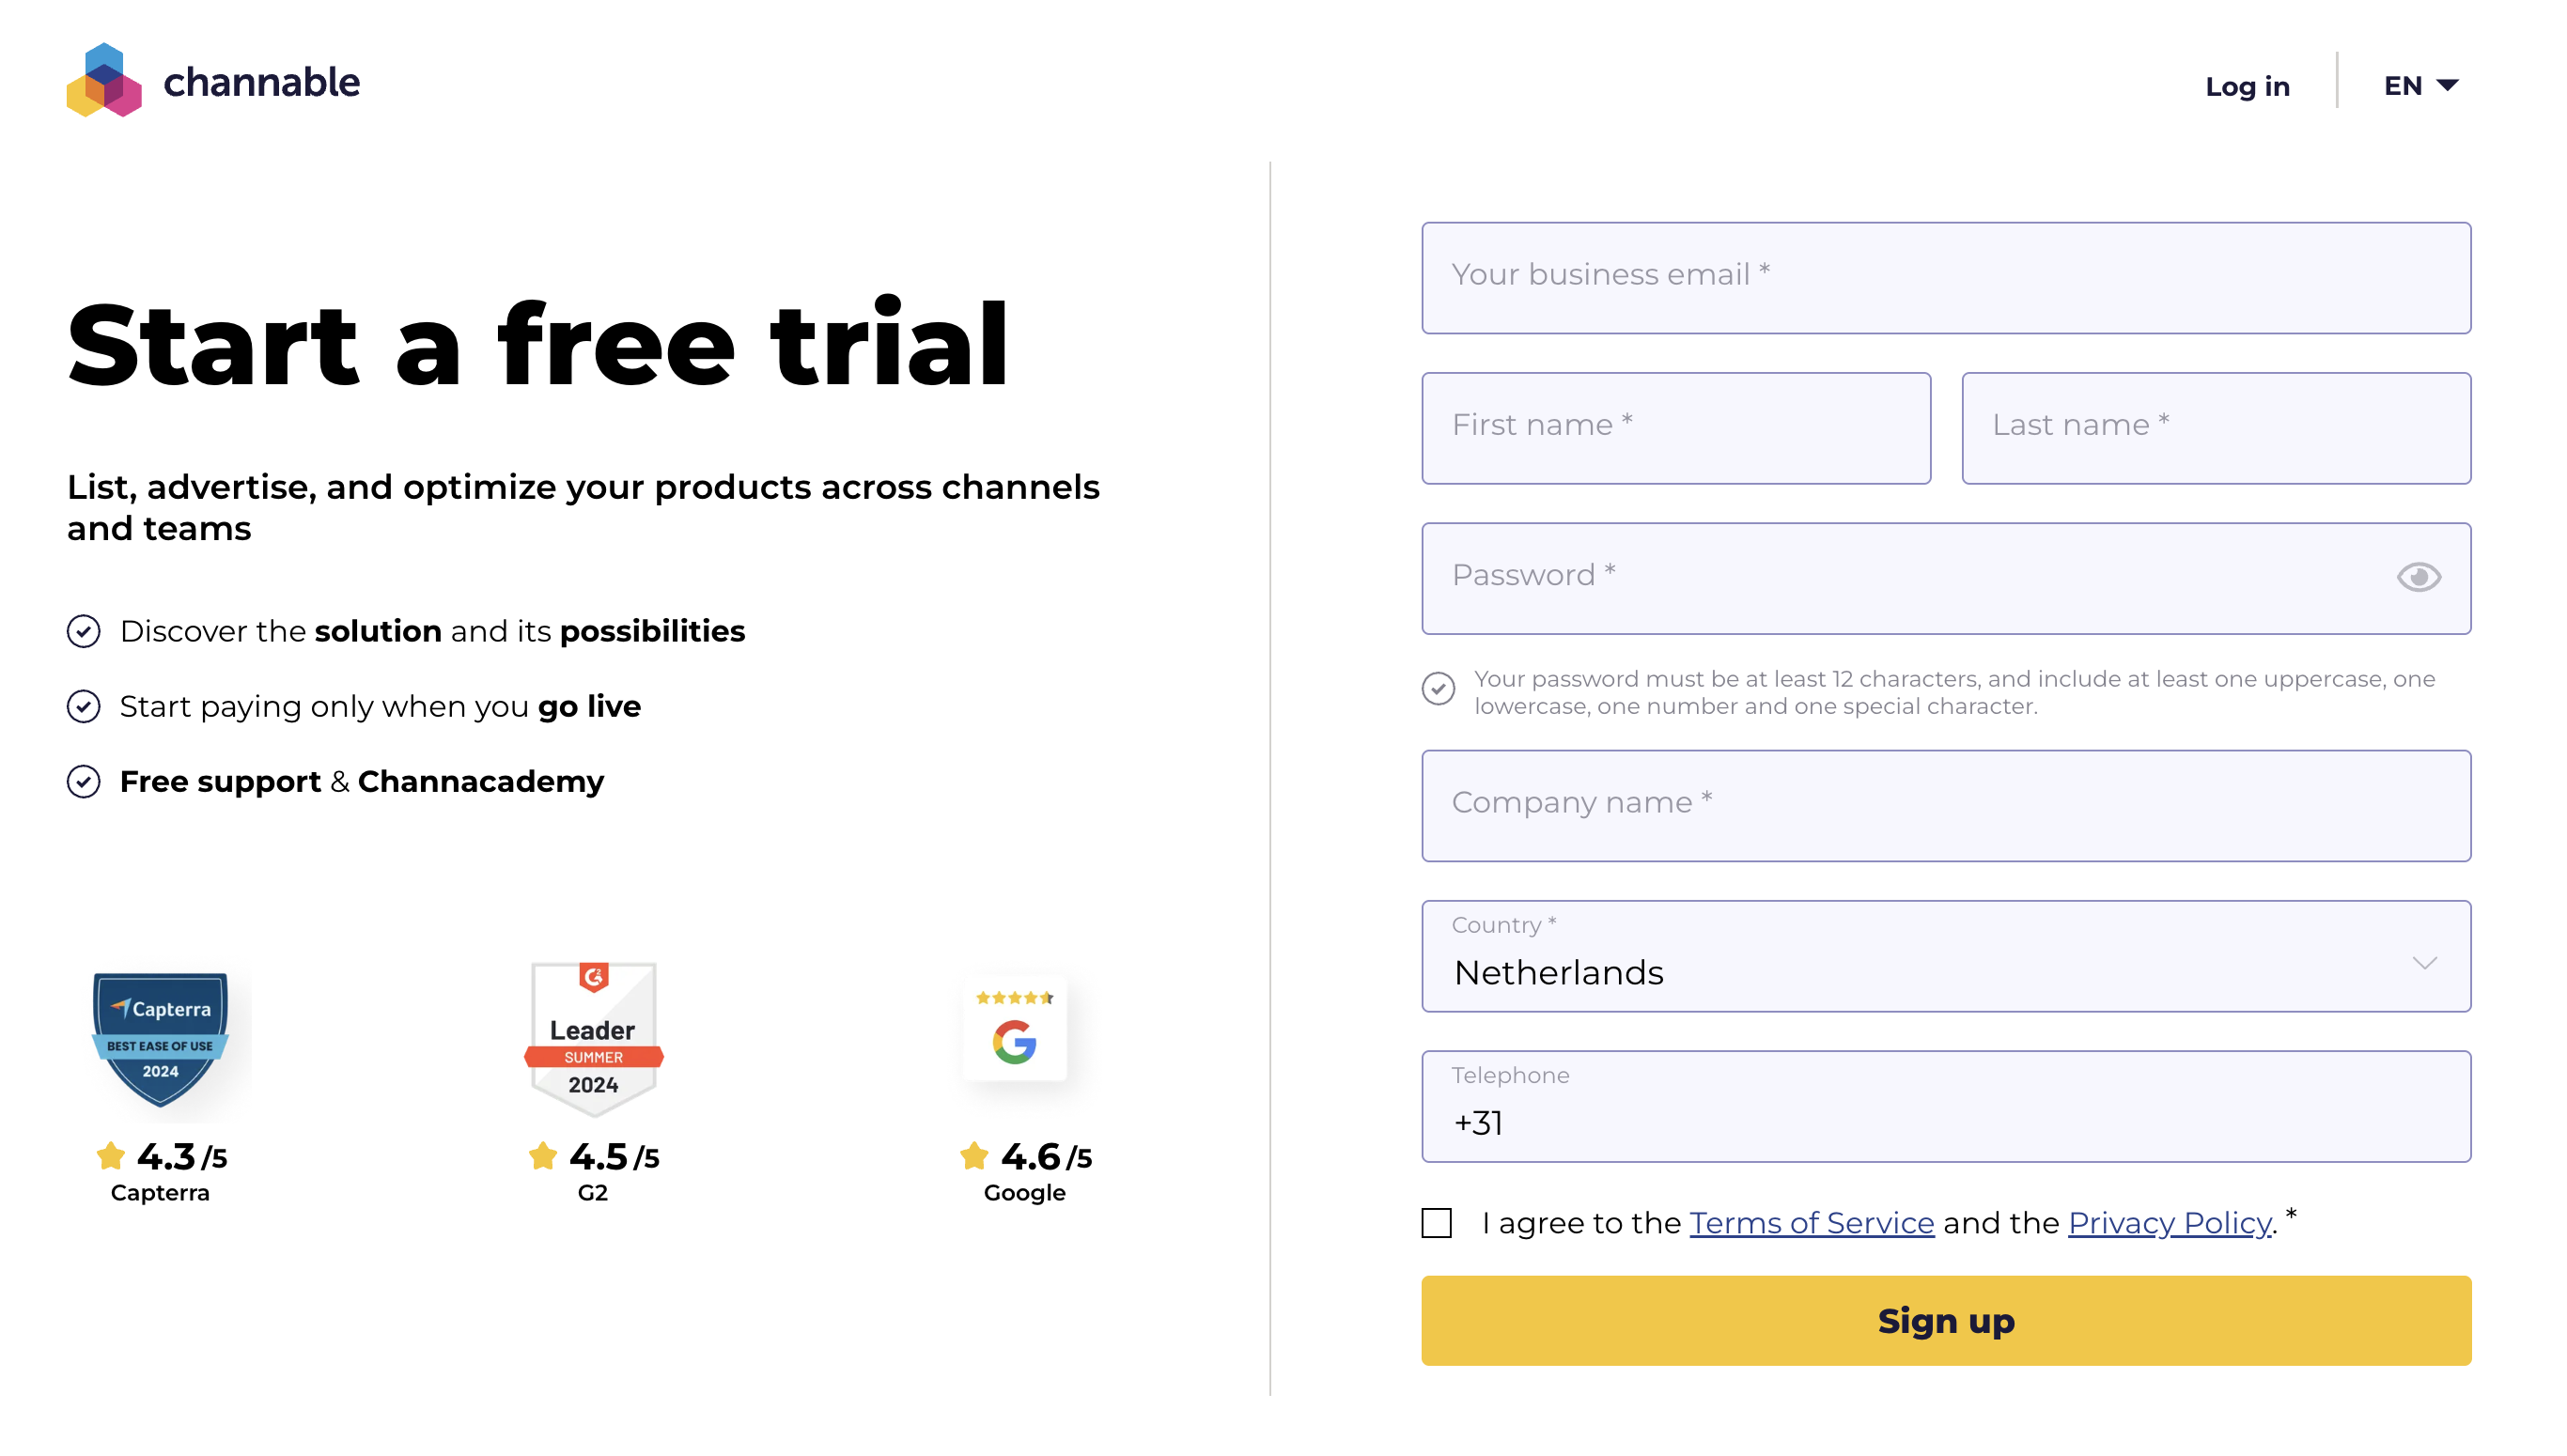This screenshot has height=1456, width=2567.
Task: Focus the business email input field
Action: point(1945,278)
